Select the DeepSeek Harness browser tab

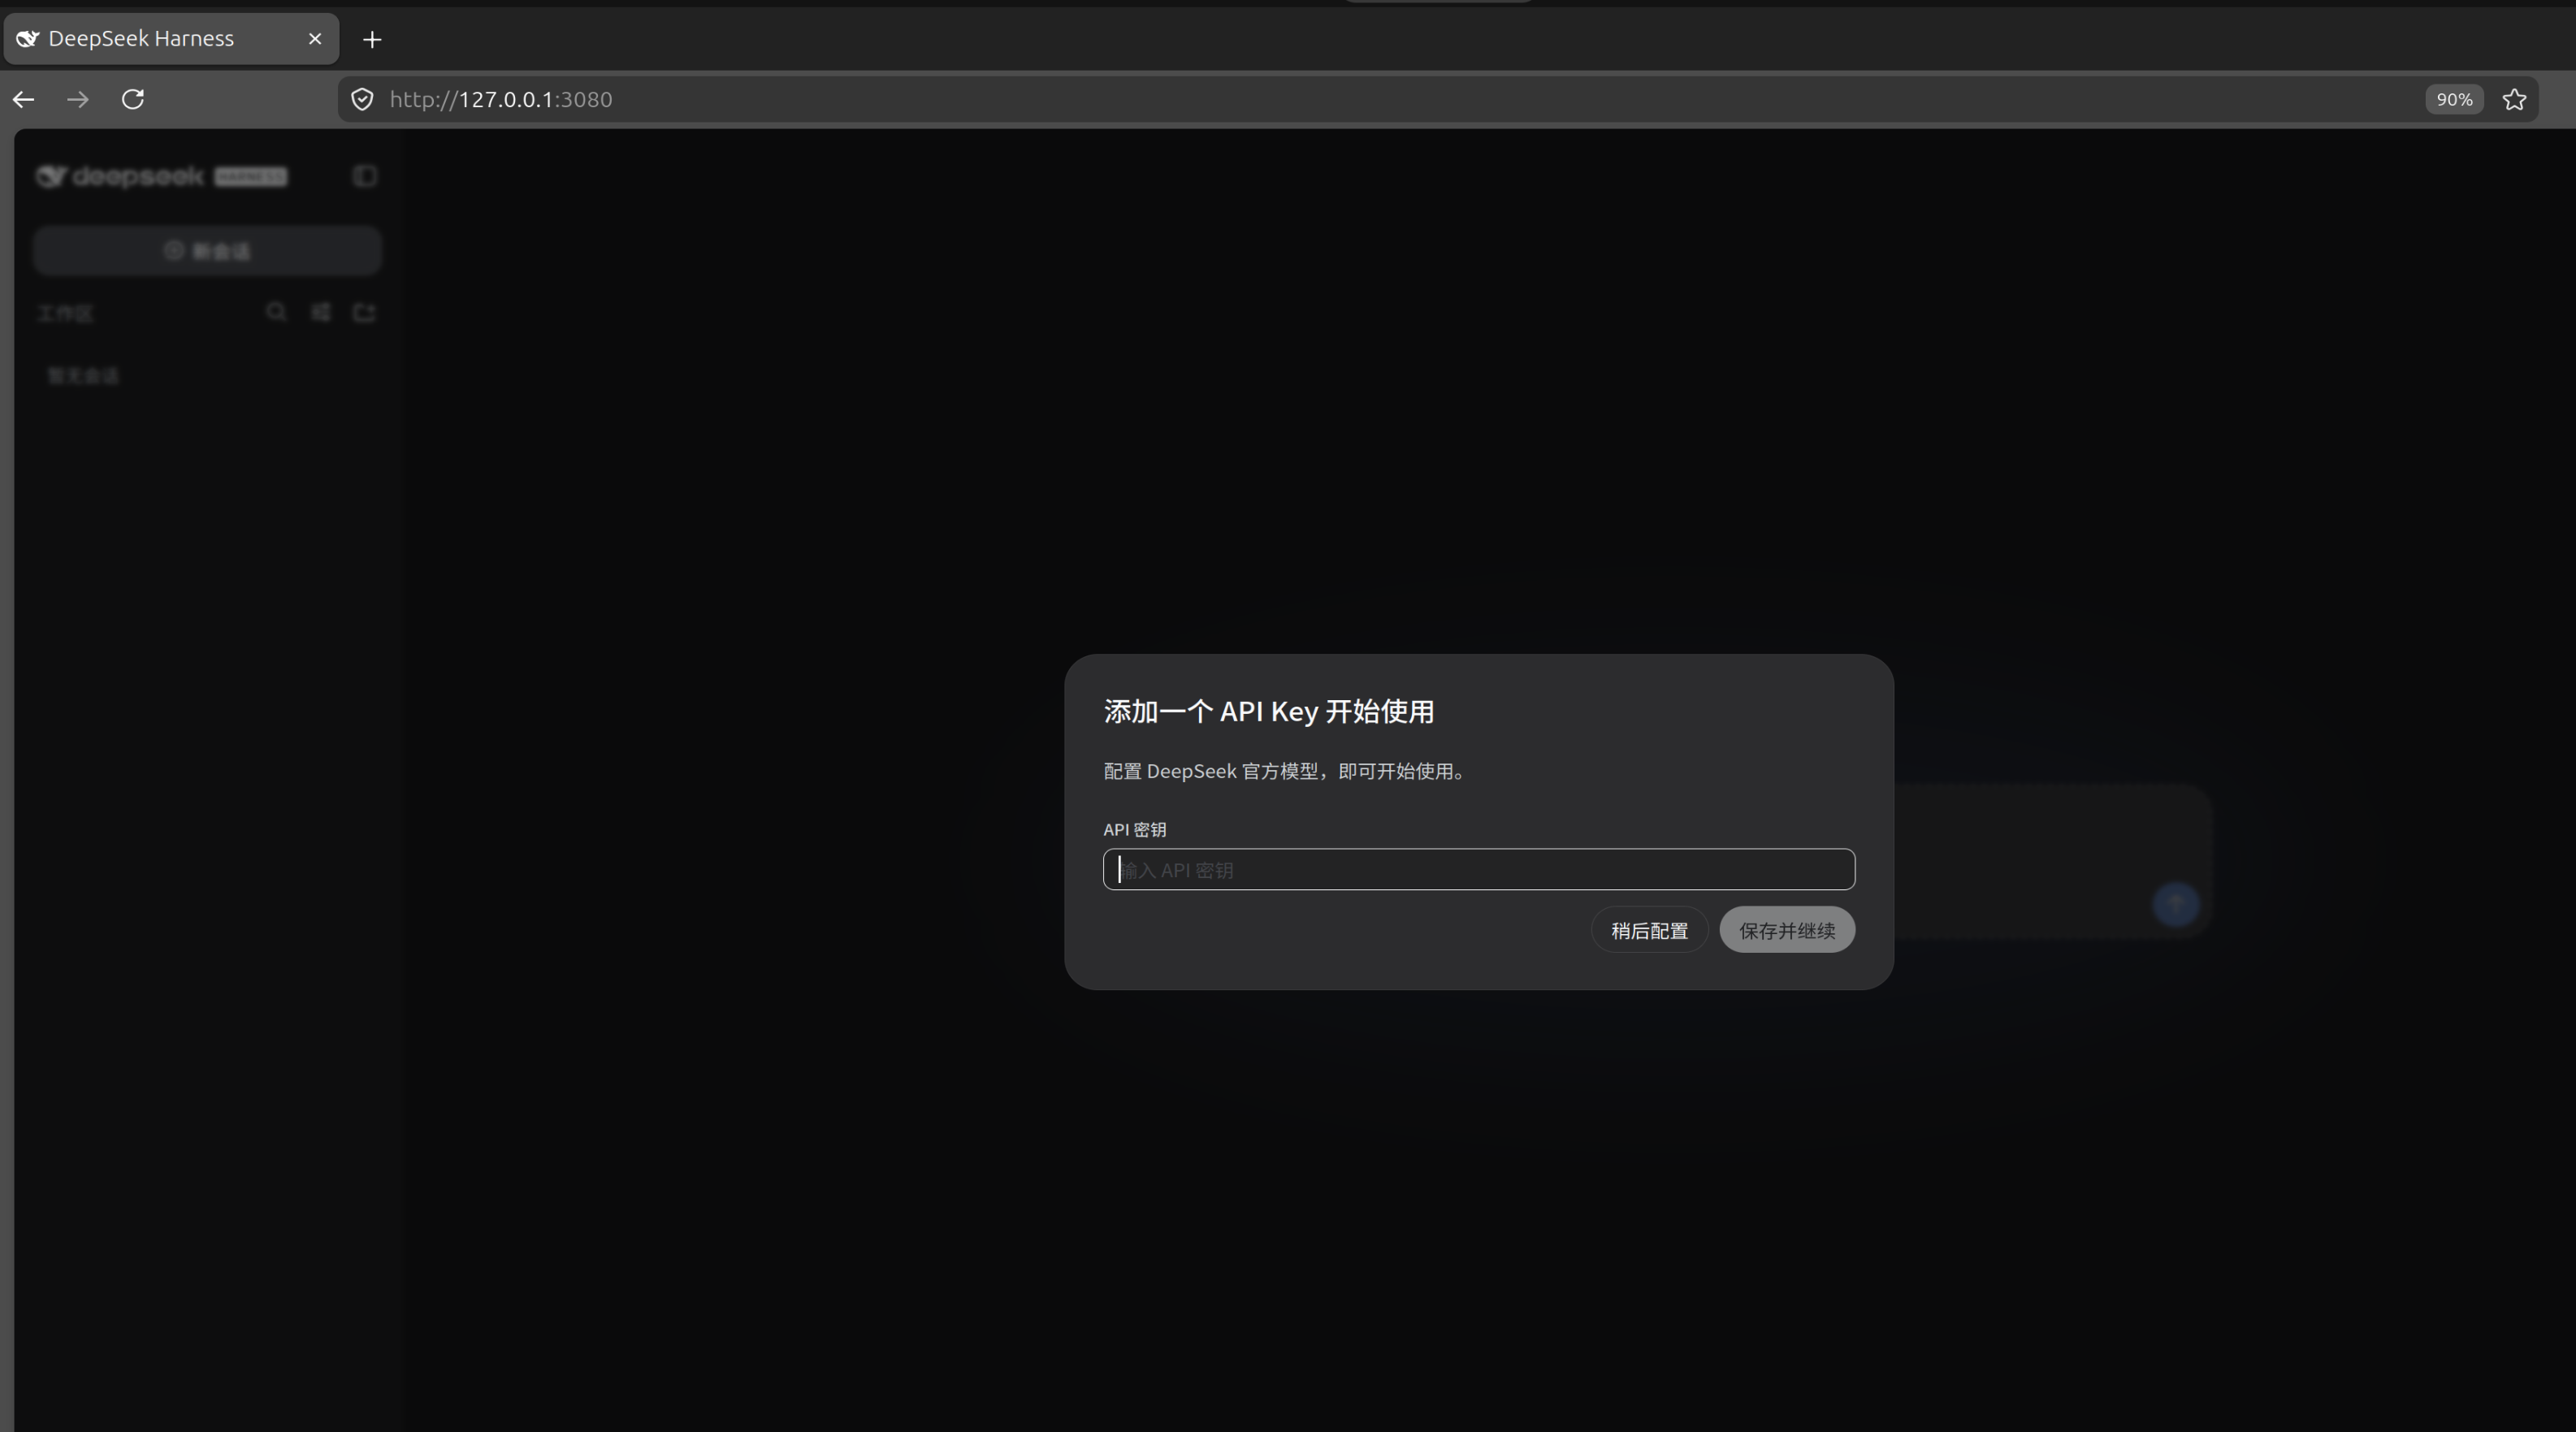point(171,39)
